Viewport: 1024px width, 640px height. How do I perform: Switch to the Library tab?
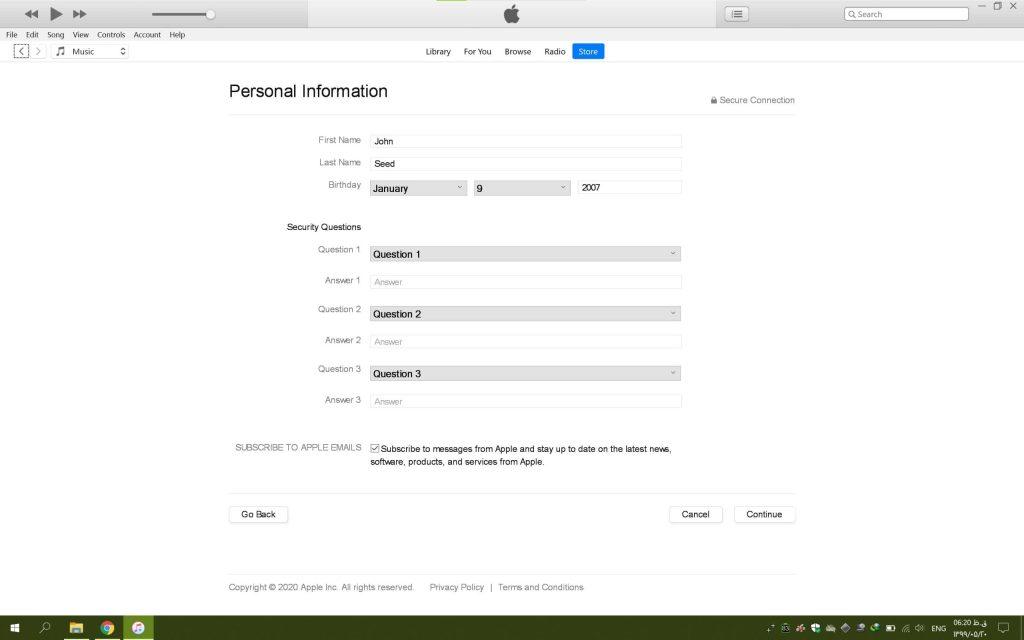tap(438, 52)
